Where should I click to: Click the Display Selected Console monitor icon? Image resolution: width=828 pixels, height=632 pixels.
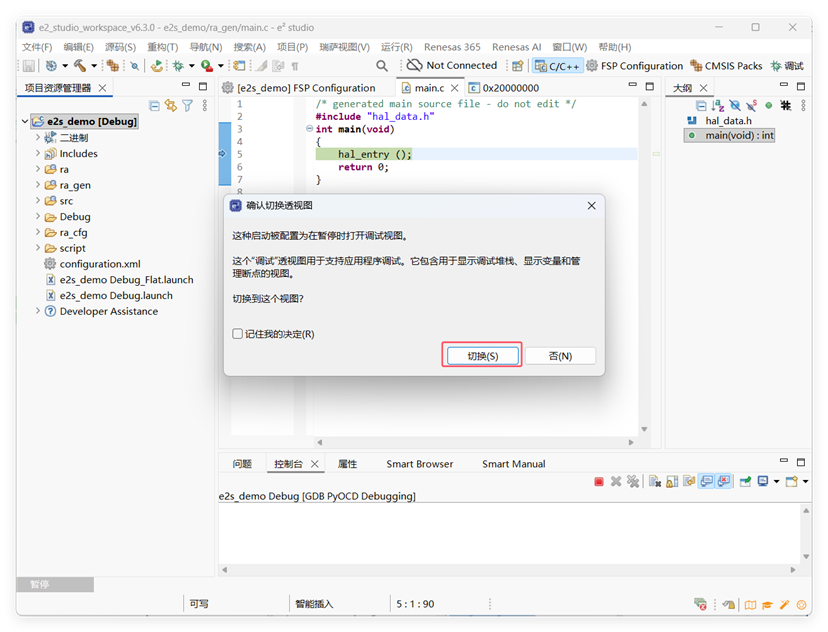point(763,482)
